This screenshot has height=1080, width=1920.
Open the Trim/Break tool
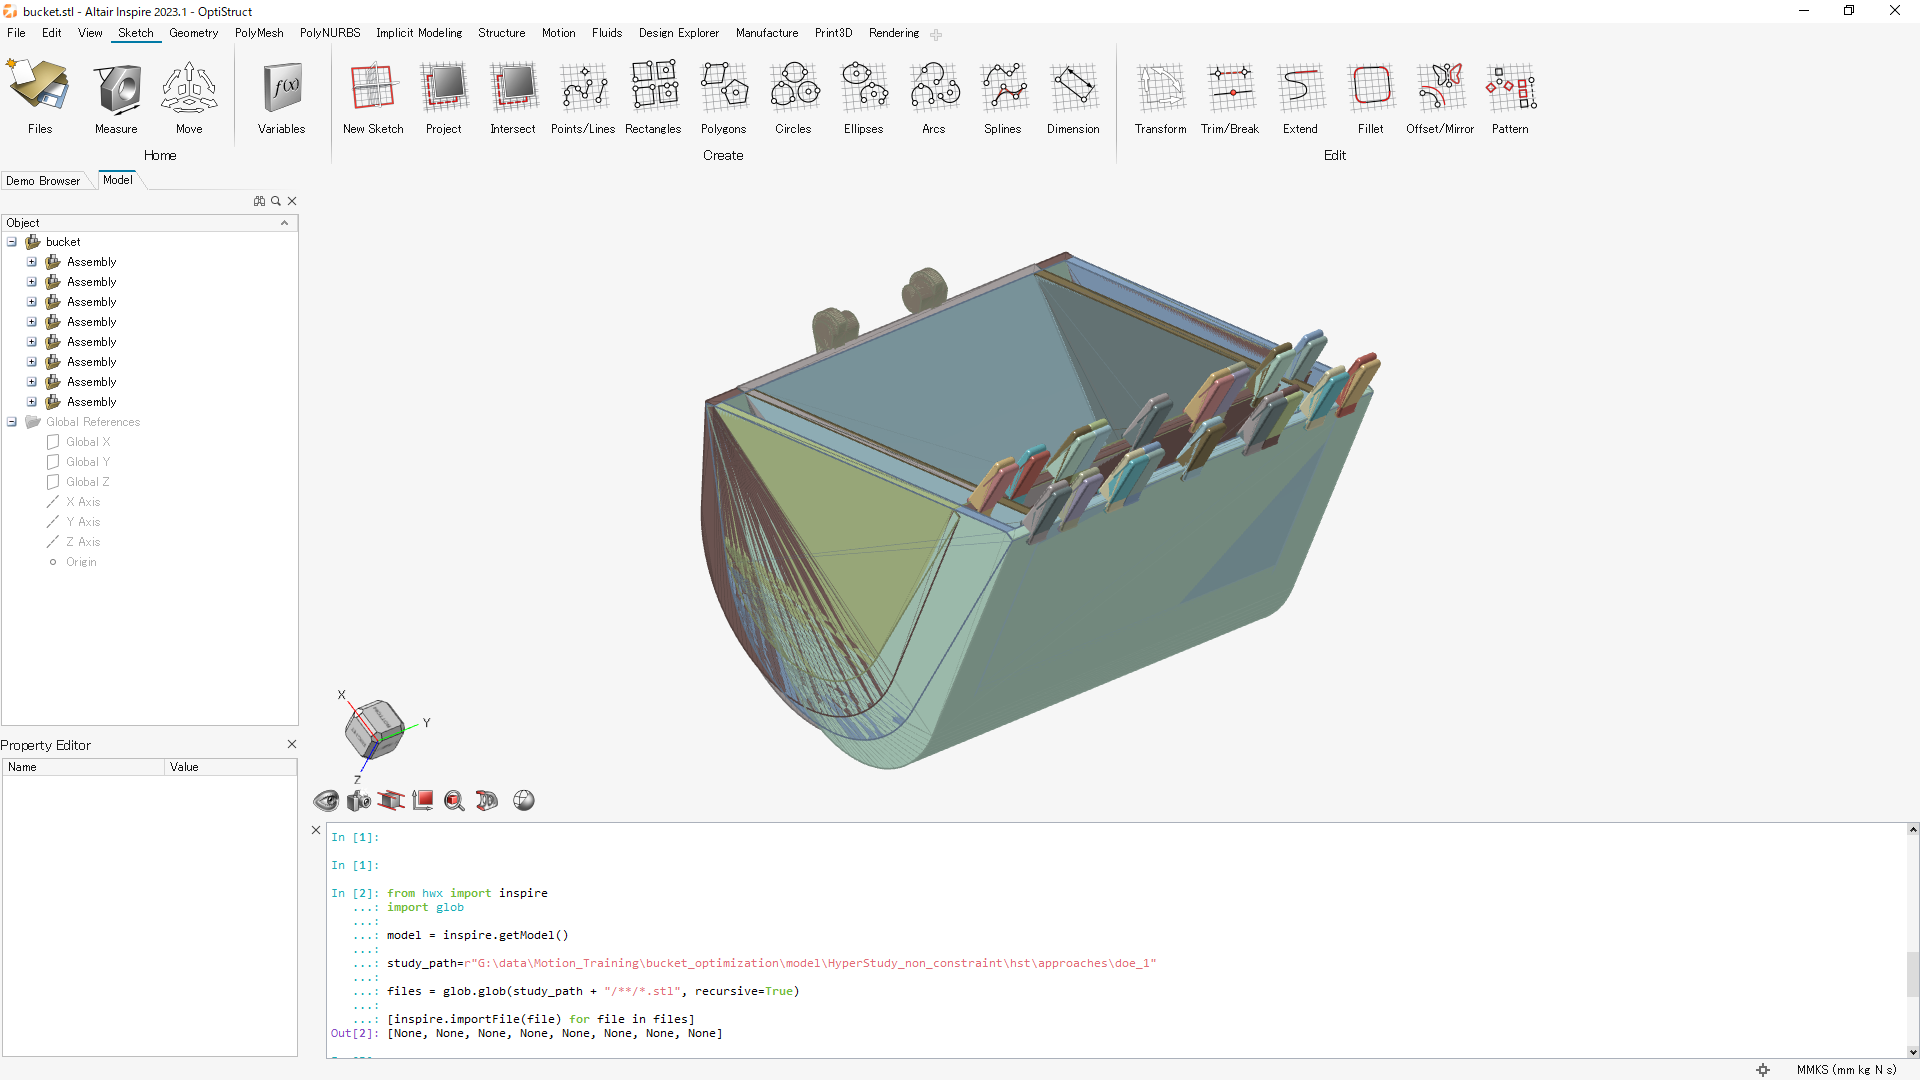1229,90
